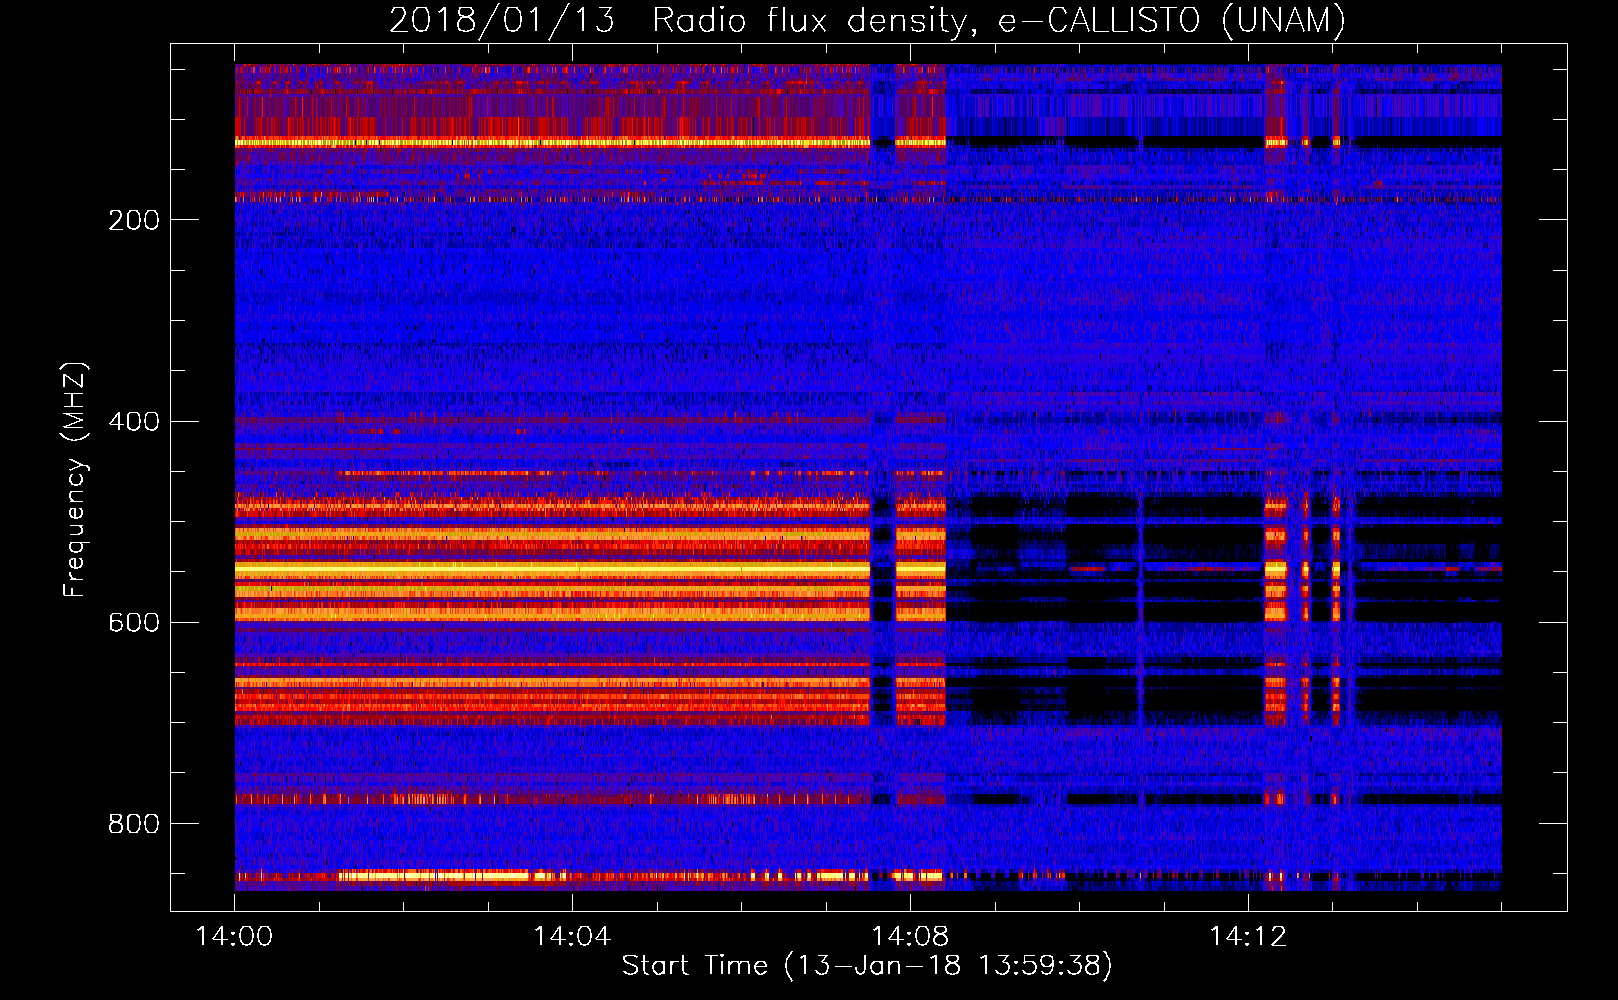Click the '400' frequency tick label
The height and width of the screenshot is (1000, 1618).
pos(134,421)
